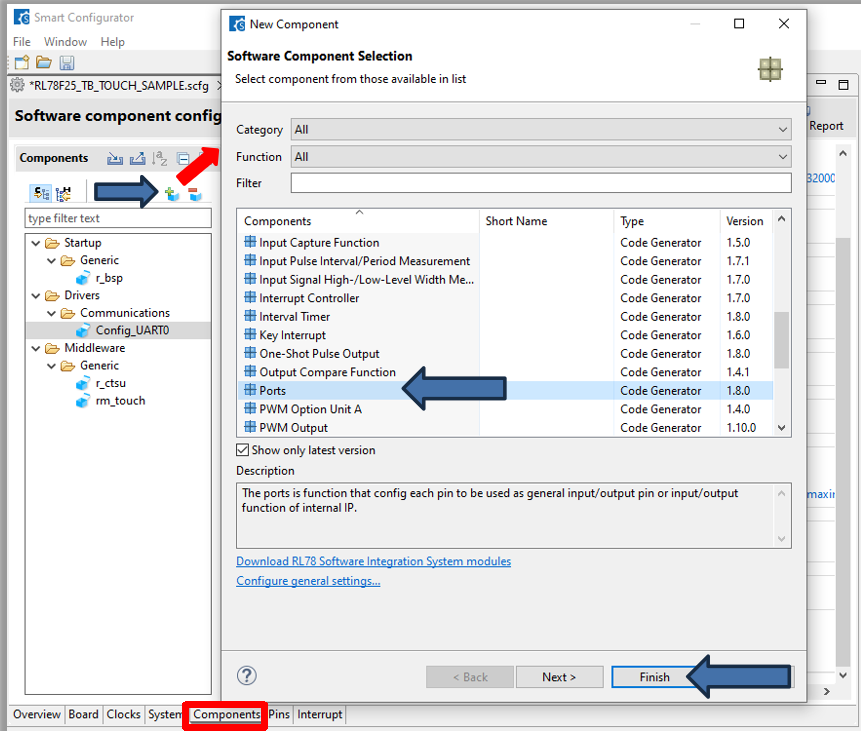The height and width of the screenshot is (731, 861).
Task: Click the Import configuration icon in Components panel
Action: coord(115,158)
